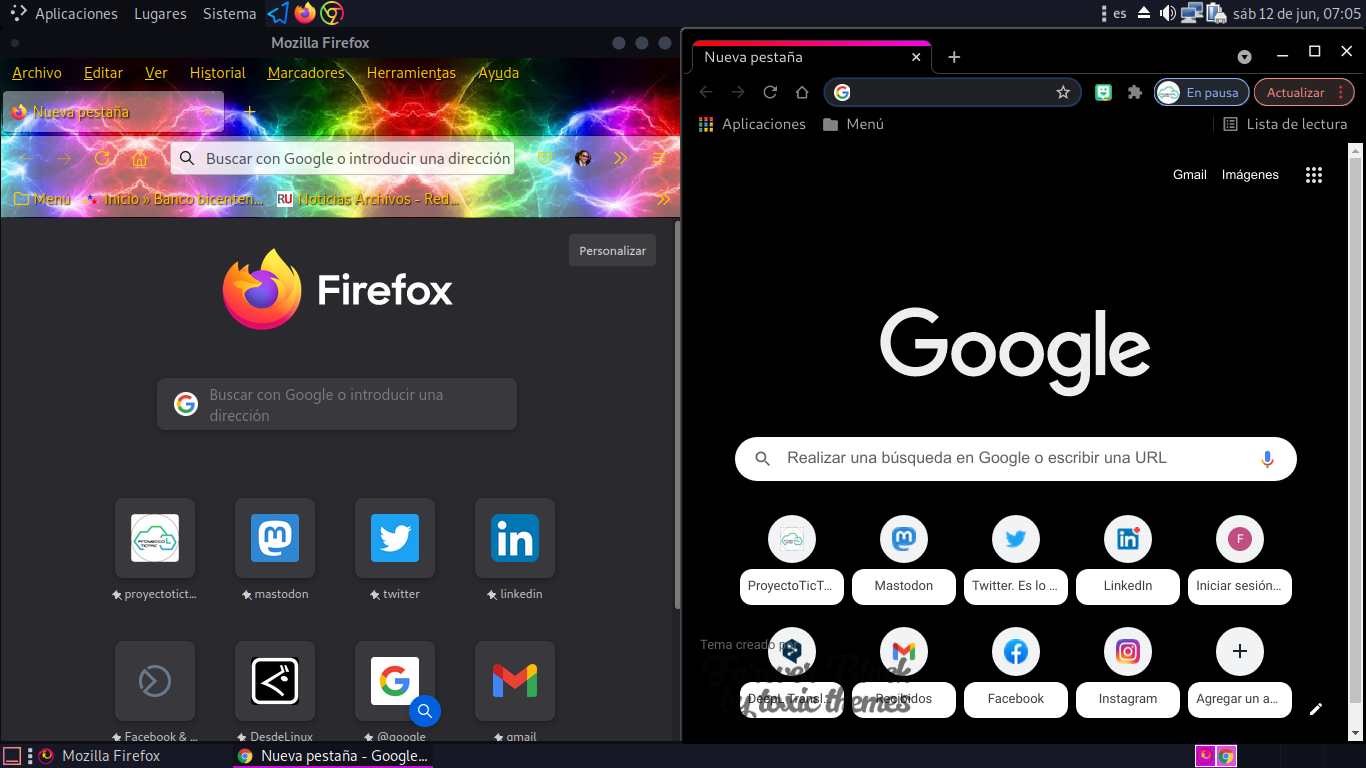This screenshot has width=1366, height=768.
Task: Open the Herramientas menu
Action: 411,73
